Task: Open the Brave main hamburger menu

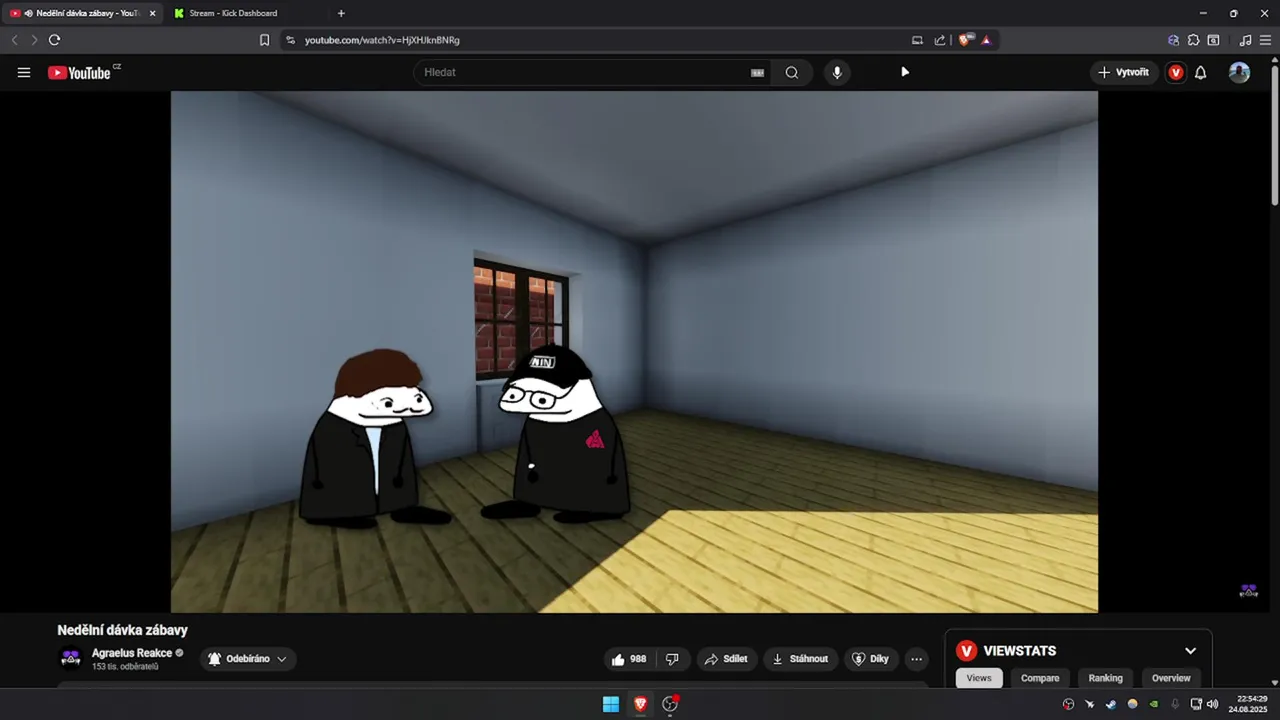Action: pos(1265,40)
